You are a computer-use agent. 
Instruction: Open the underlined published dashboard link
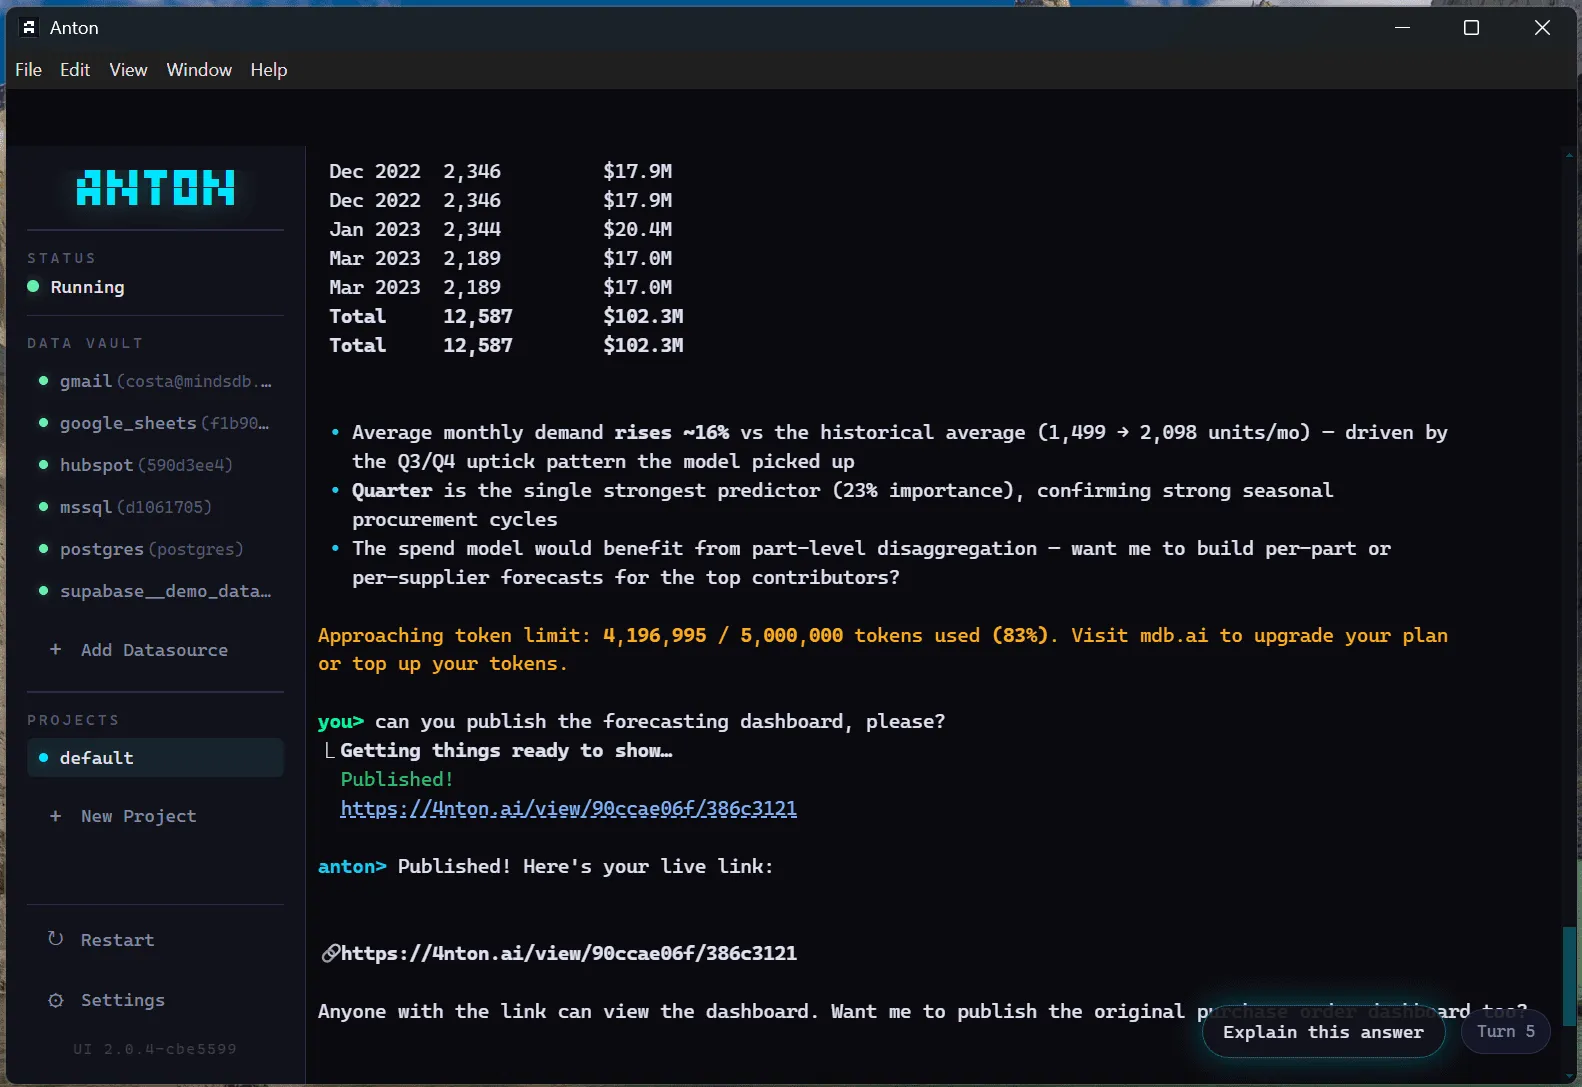pos(568,808)
